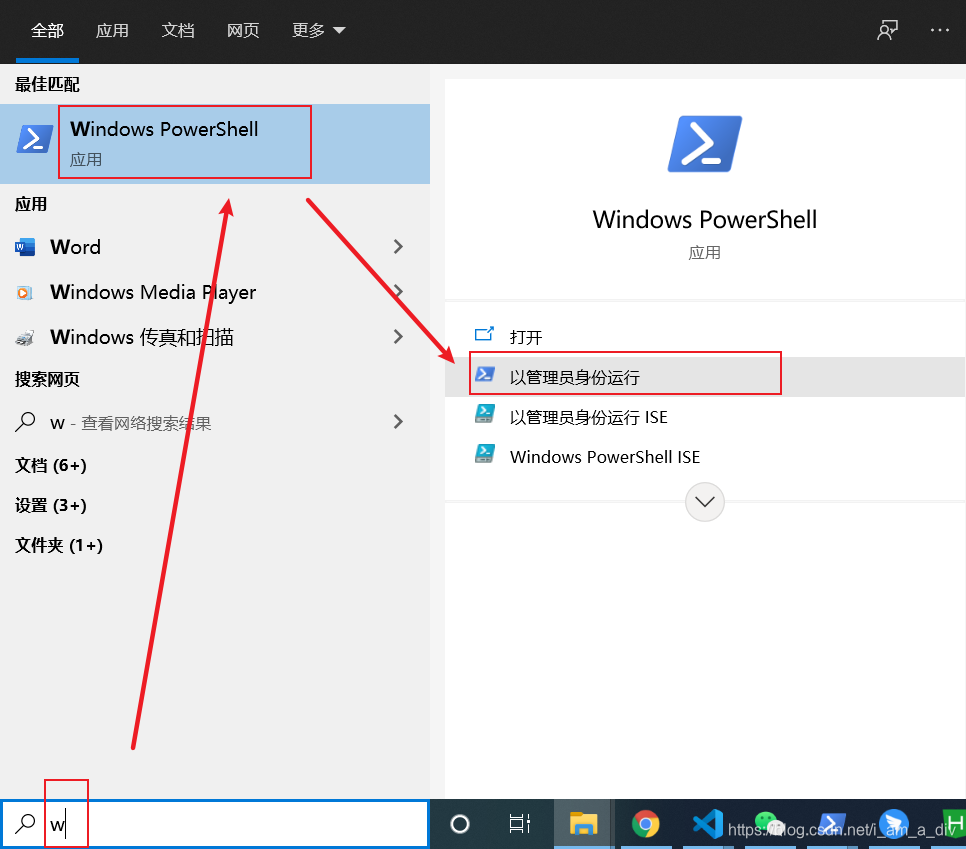Open 设置 (3+) category

(x=51, y=505)
